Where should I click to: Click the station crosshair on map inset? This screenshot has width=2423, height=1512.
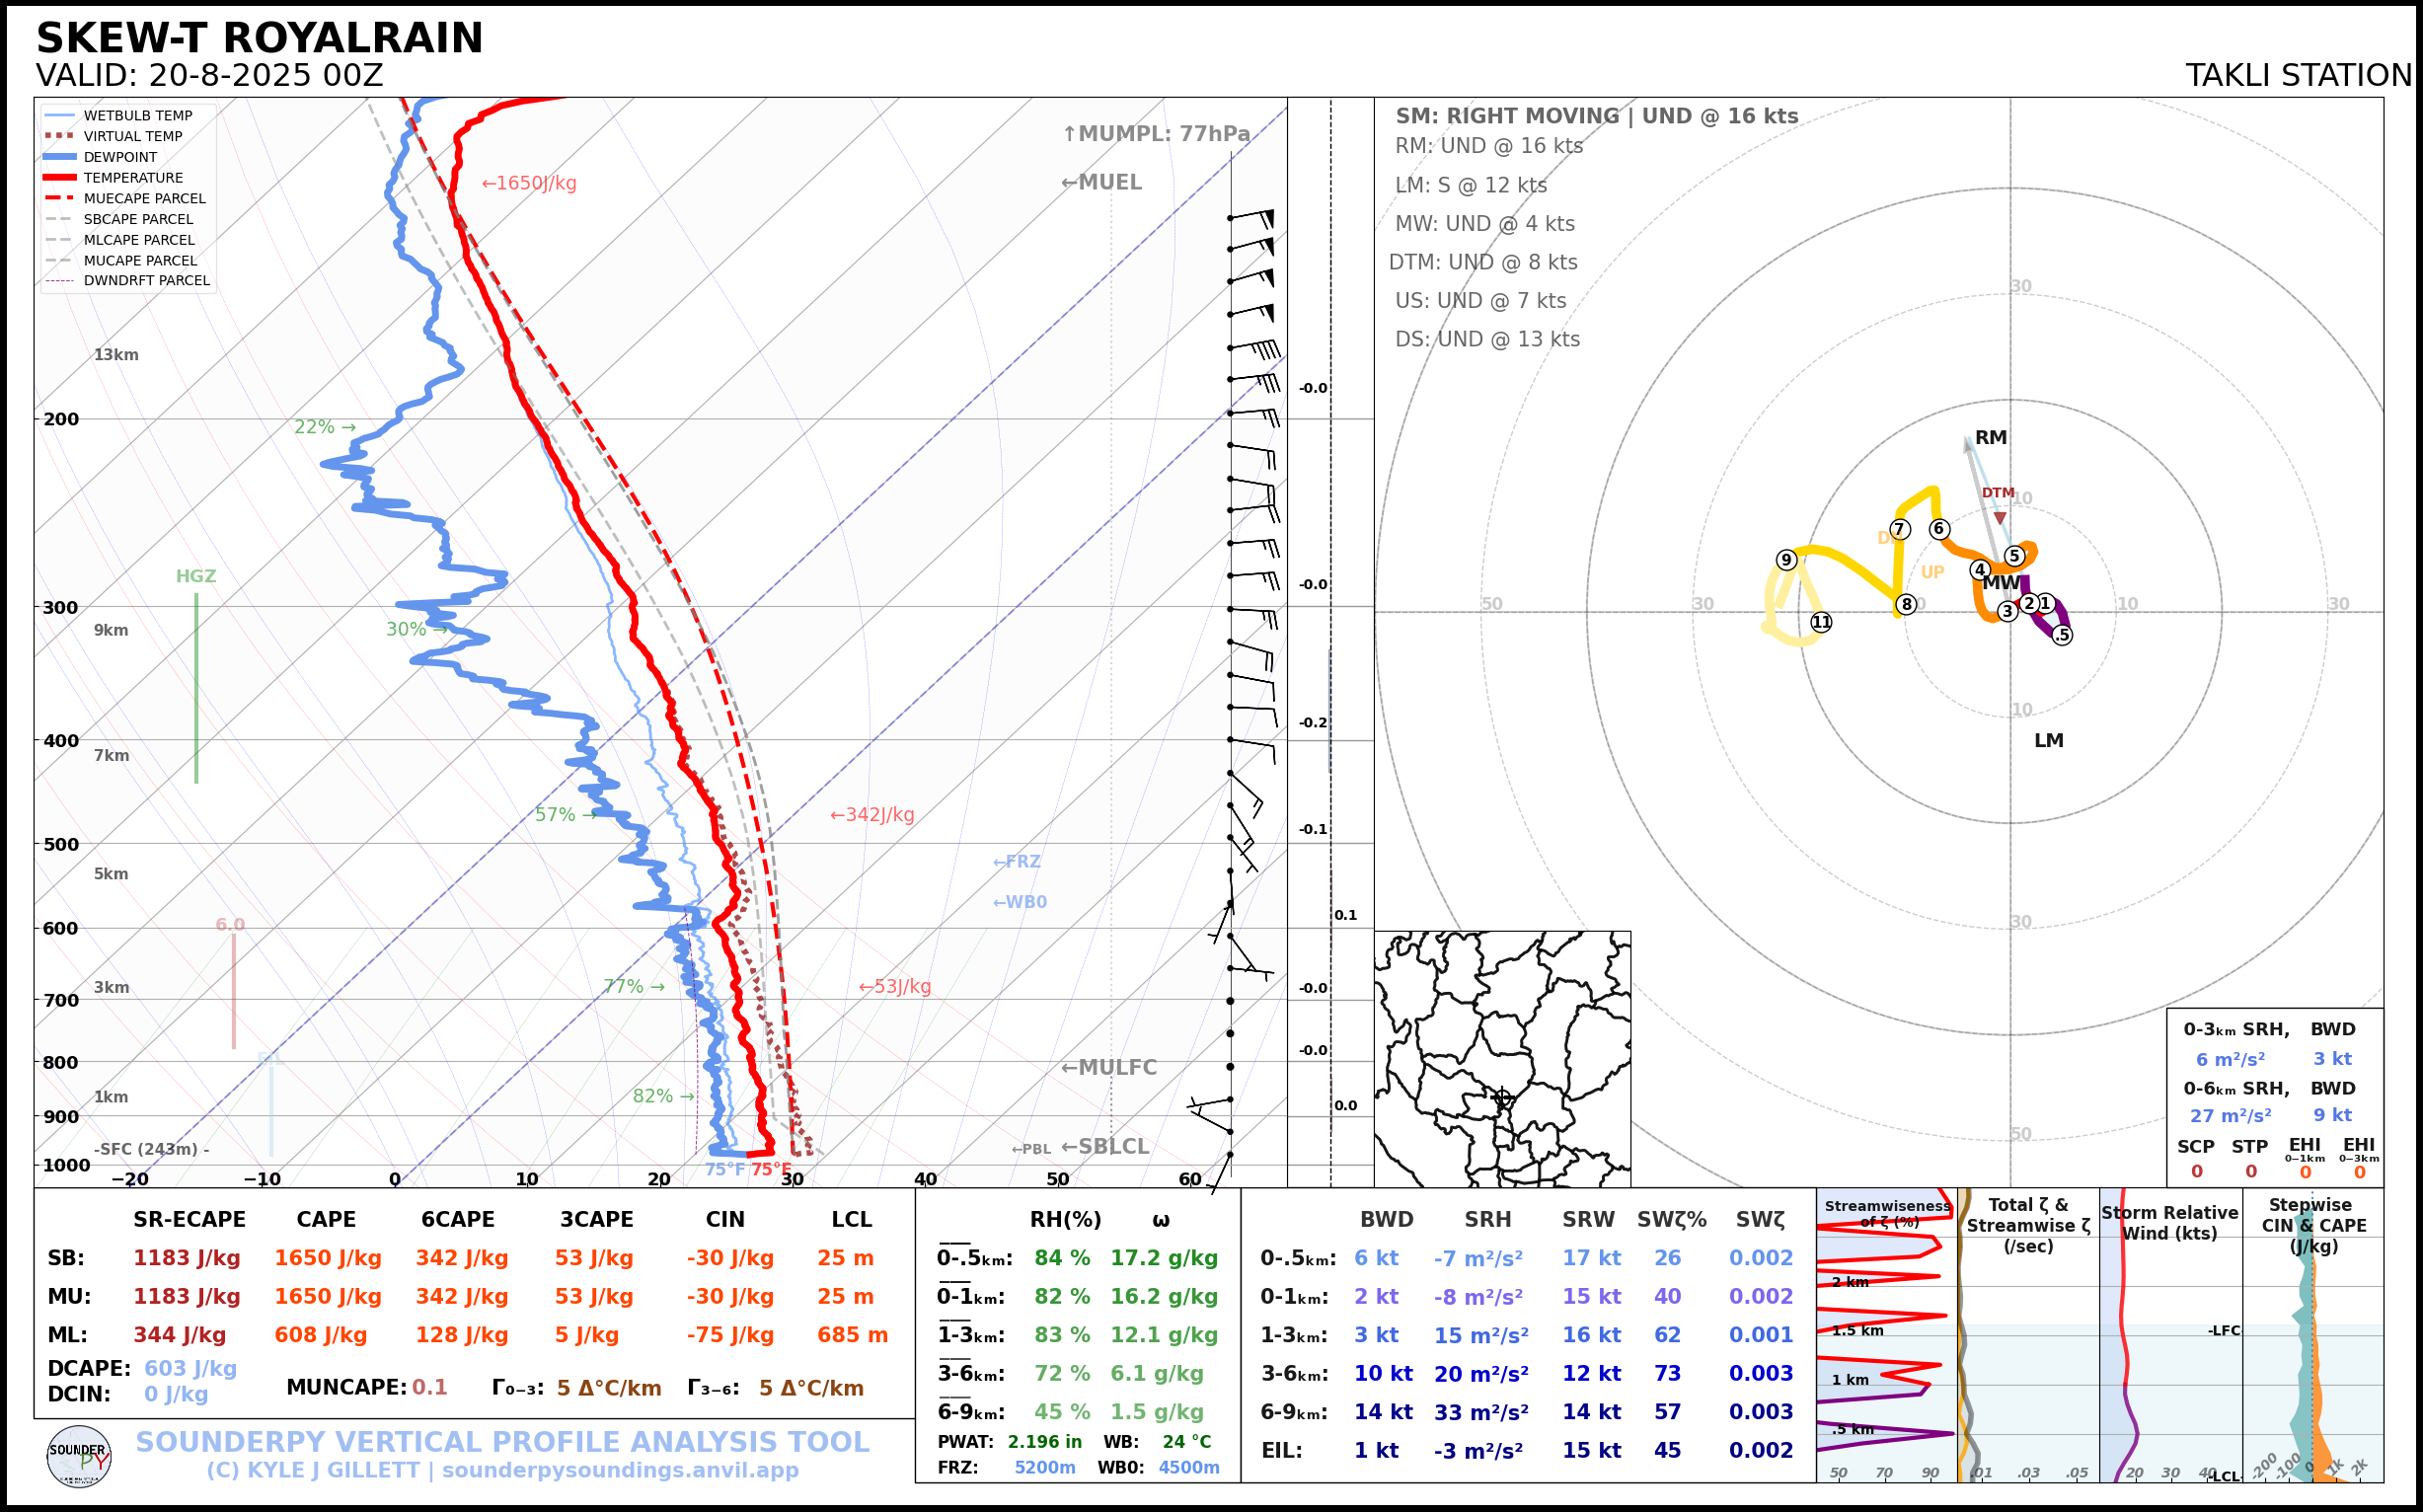1501,1097
